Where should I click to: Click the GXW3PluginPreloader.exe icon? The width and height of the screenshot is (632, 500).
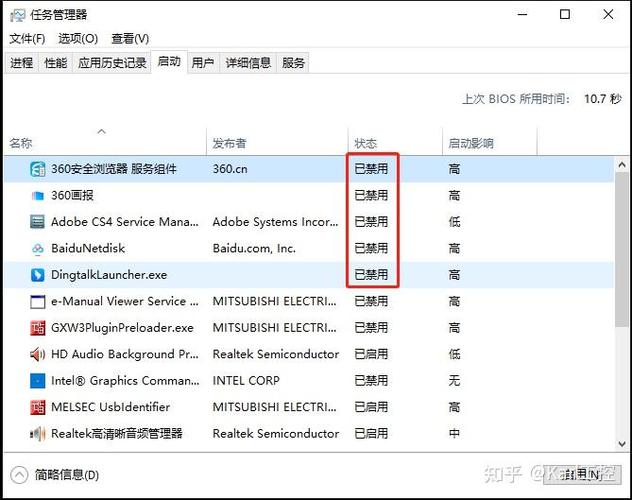tap(37, 328)
